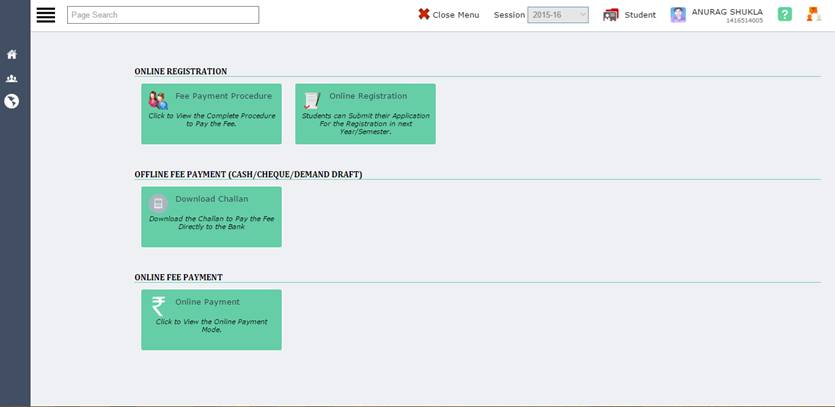Viewport: 835px width, 407px height.
Task: Open the Online Registration tile
Action: point(365,114)
